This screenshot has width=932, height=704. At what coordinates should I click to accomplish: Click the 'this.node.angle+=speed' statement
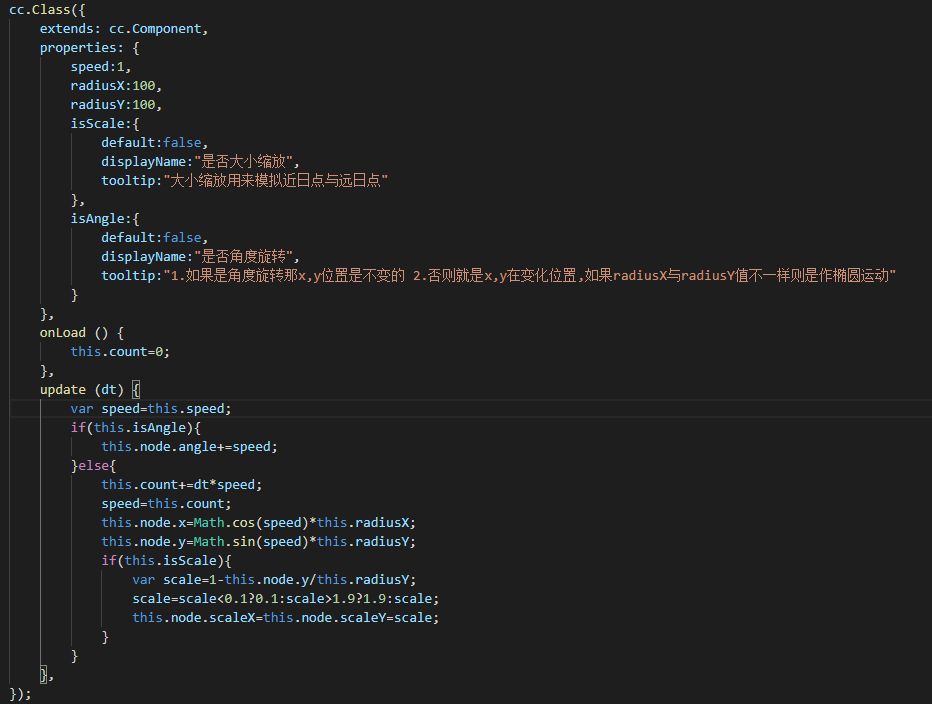pyautogui.click(x=189, y=446)
